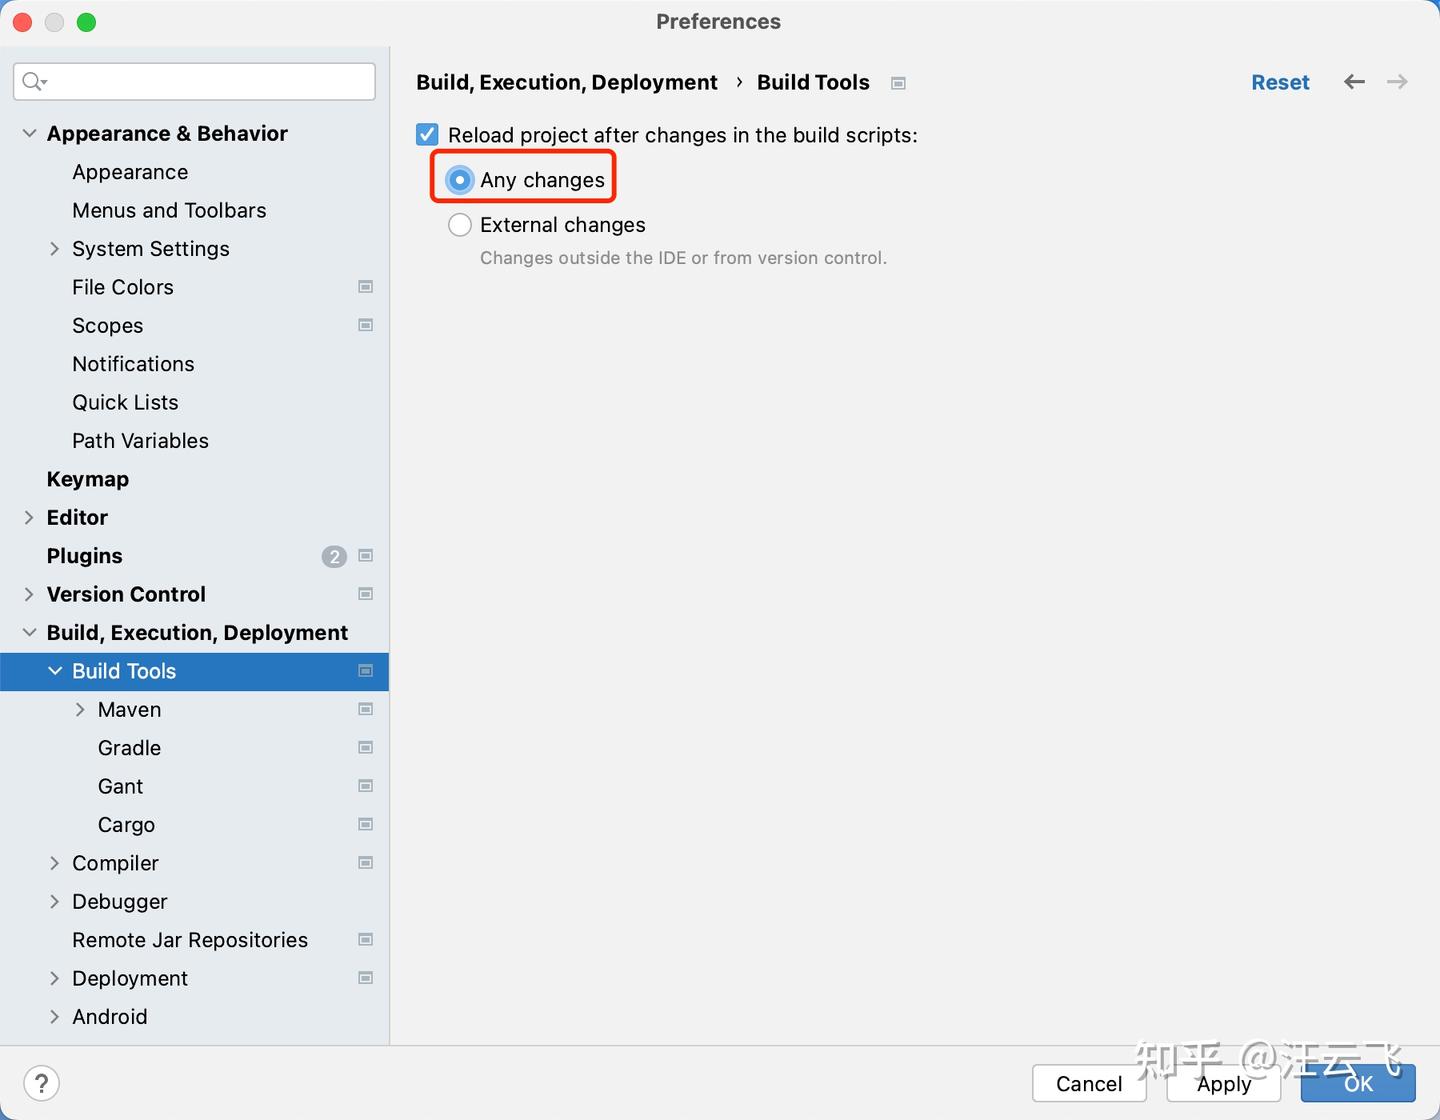Viewport: 1440px width, 1120px height.
Task: Expand the Editor settings section
Action: tap(29, 518)
